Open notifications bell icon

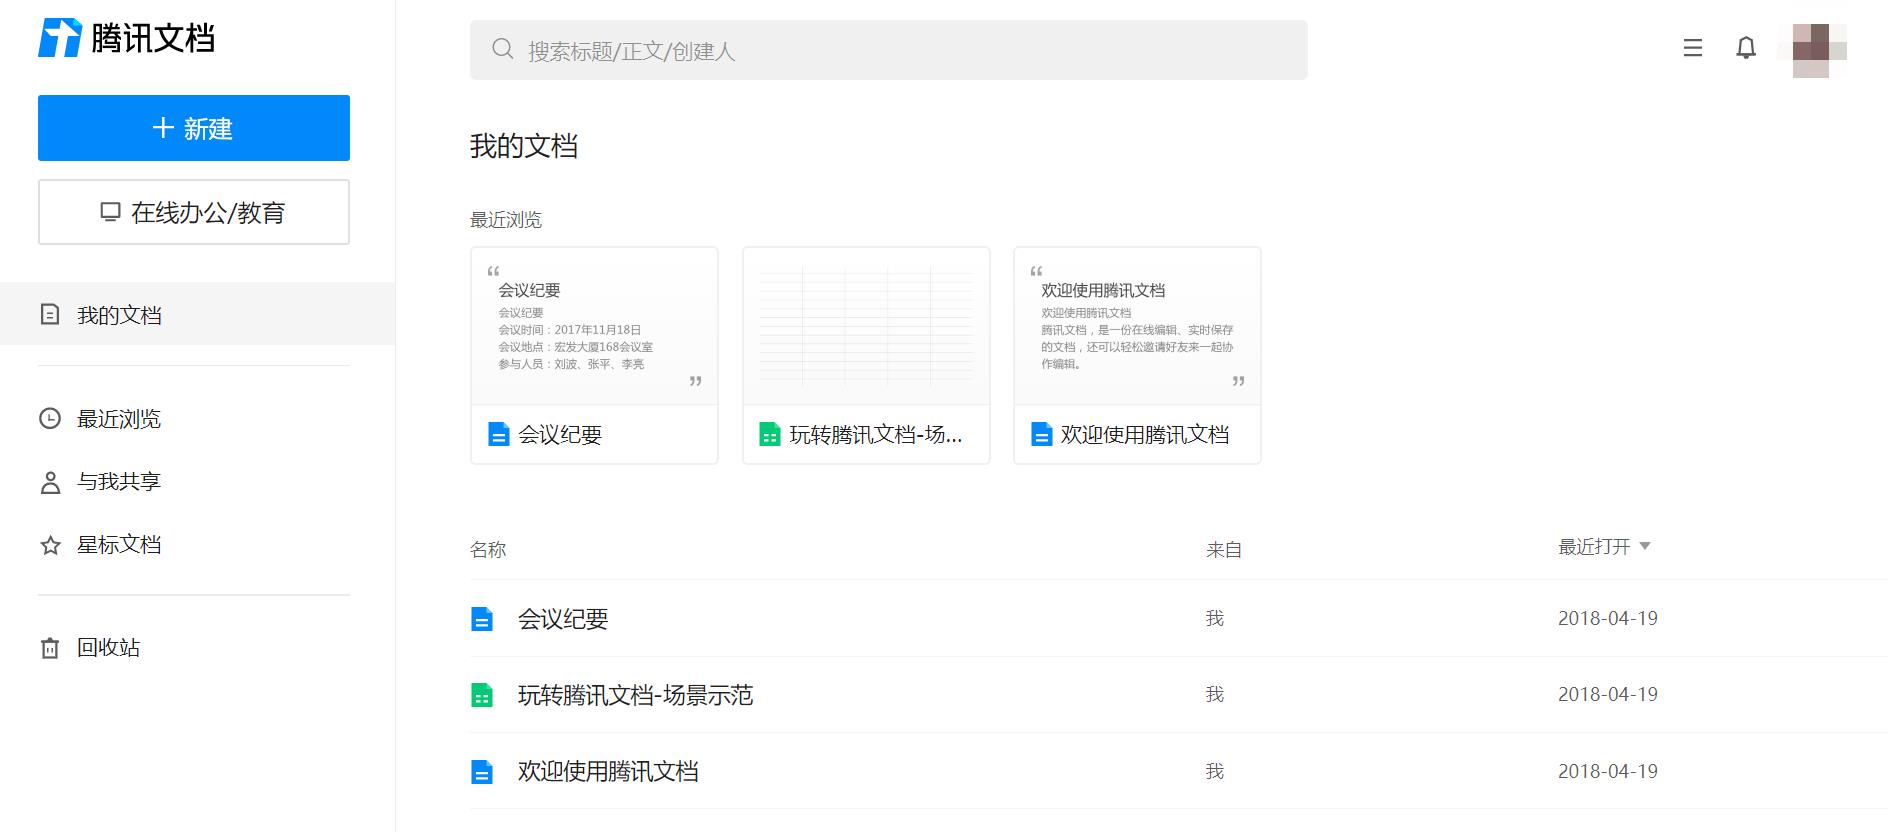click(1746, 48)
